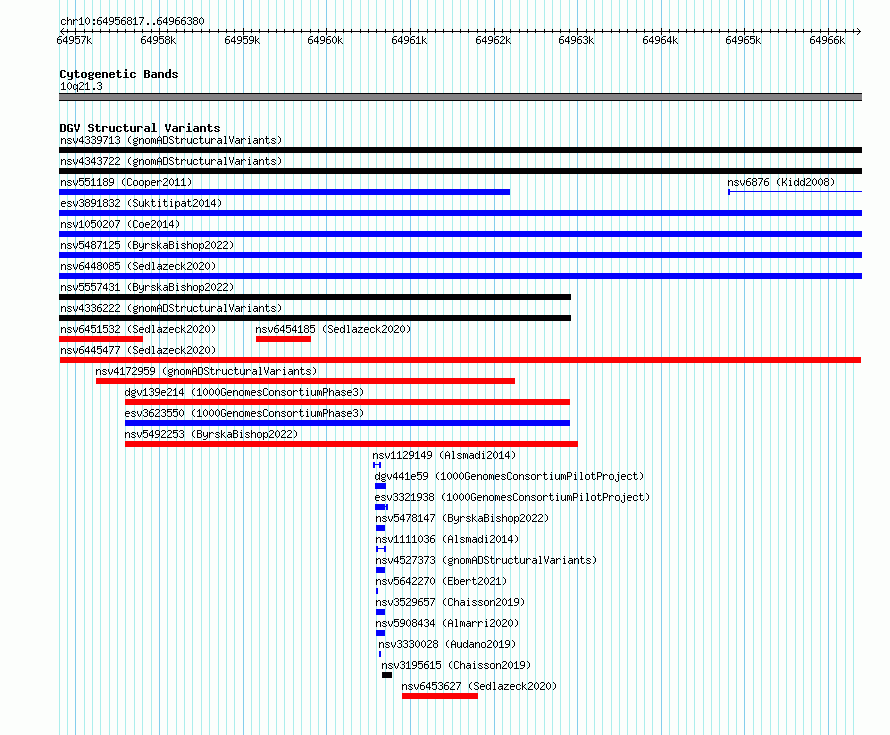Open nsv4527373 gnomAD variant label
890x735 pixels.
[486, 560]
